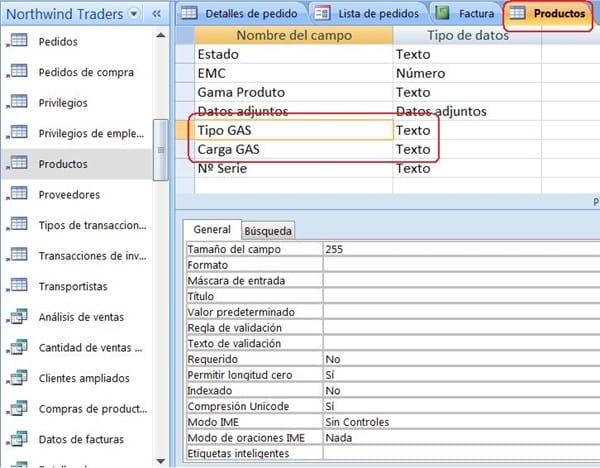Click the Detalles de pedido tab icon

(189, 13)
